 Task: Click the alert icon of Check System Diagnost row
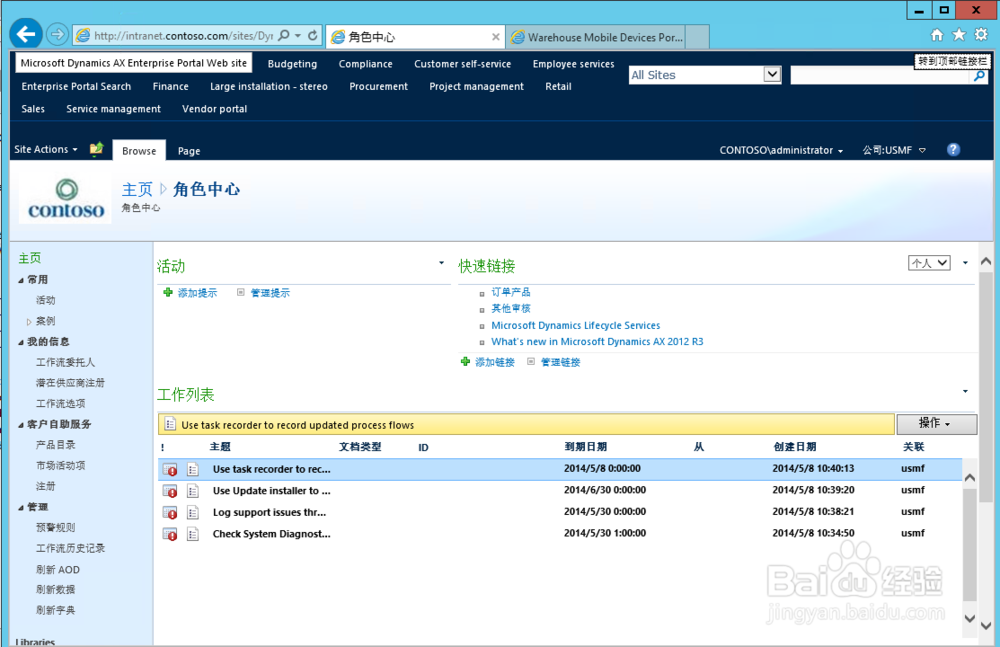[x=170, y=535]
